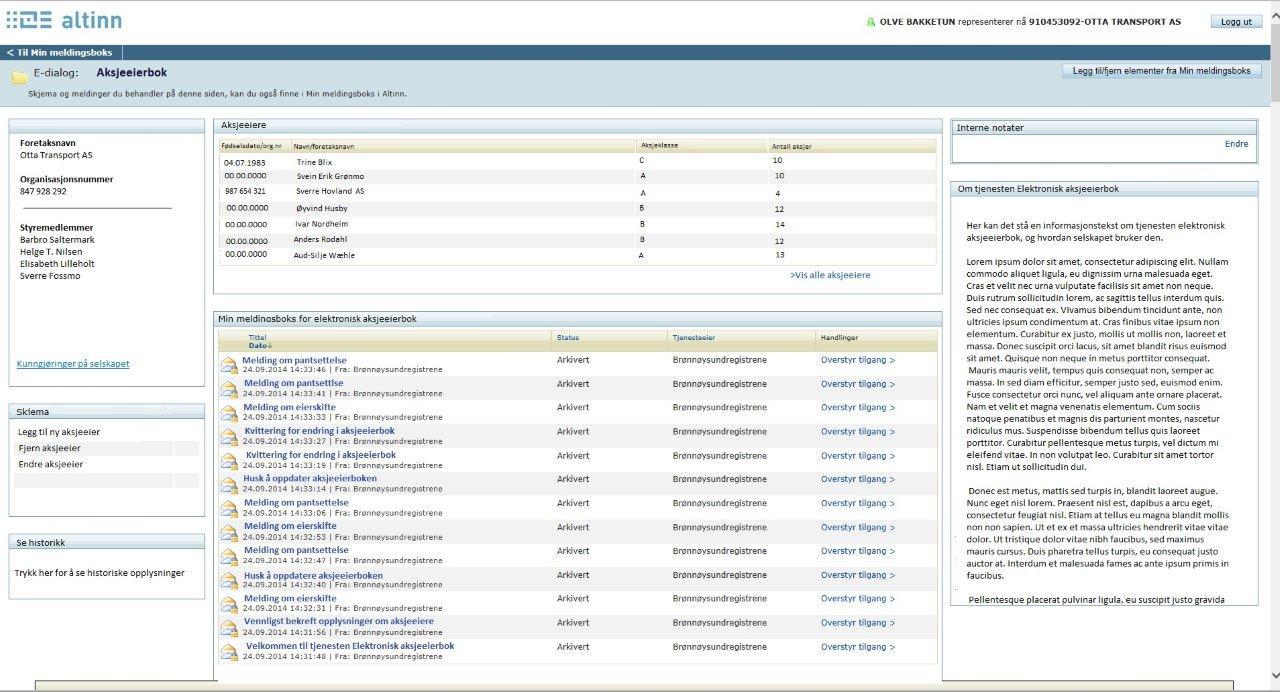
Task: Open the Kunngjøringer på selskapet link
Action: tap(73, 364)
